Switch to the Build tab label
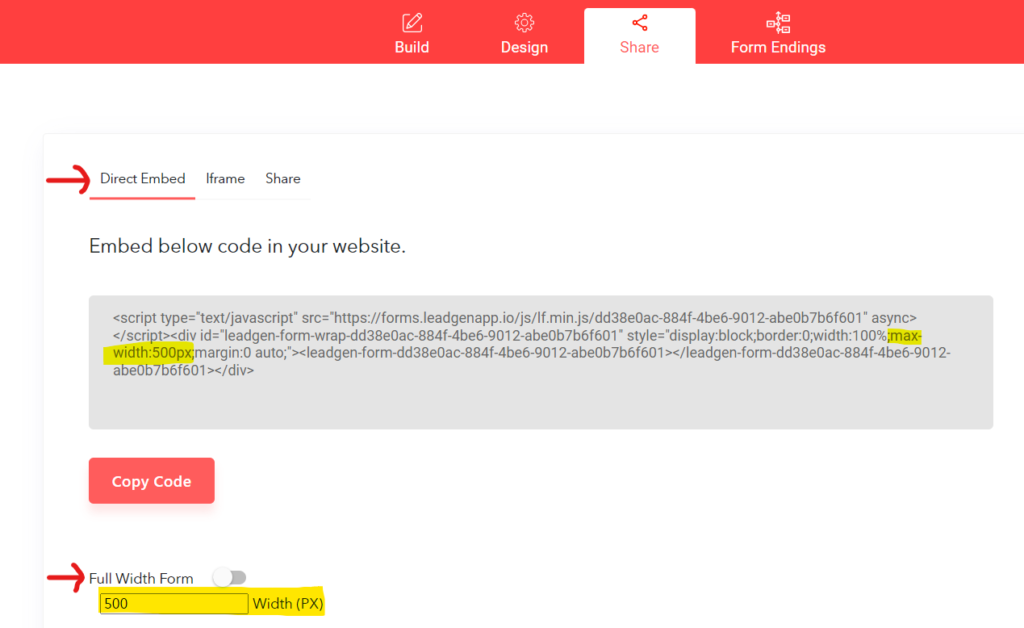 (x=411, y=48)
